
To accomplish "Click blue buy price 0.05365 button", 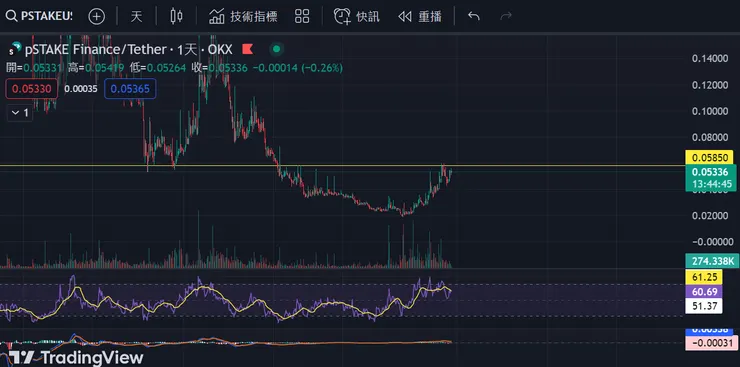I will tap(130, 89).
